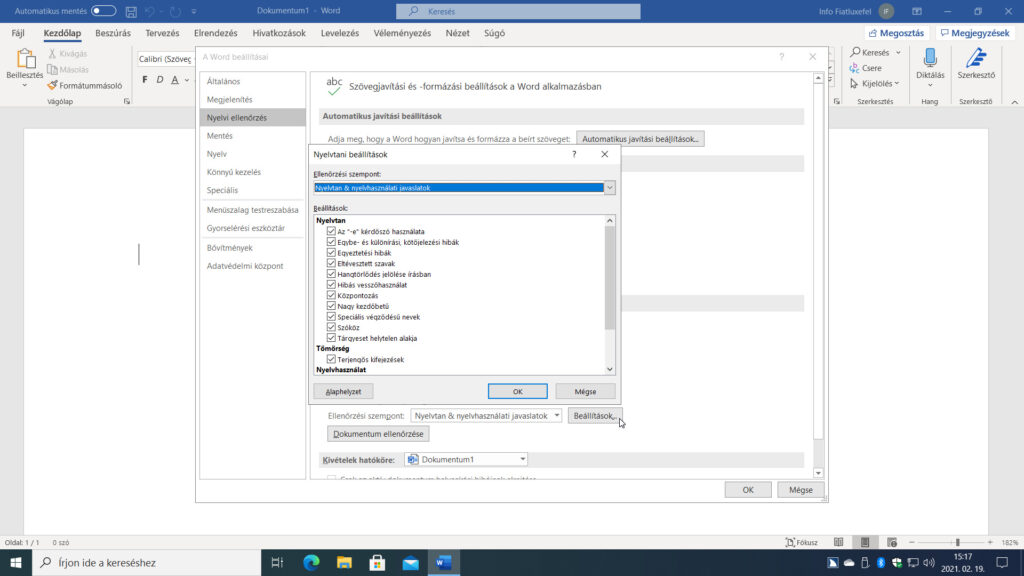
Task: Open the ribbon Keresés (Find) tool
Action: tap(875, 52)
